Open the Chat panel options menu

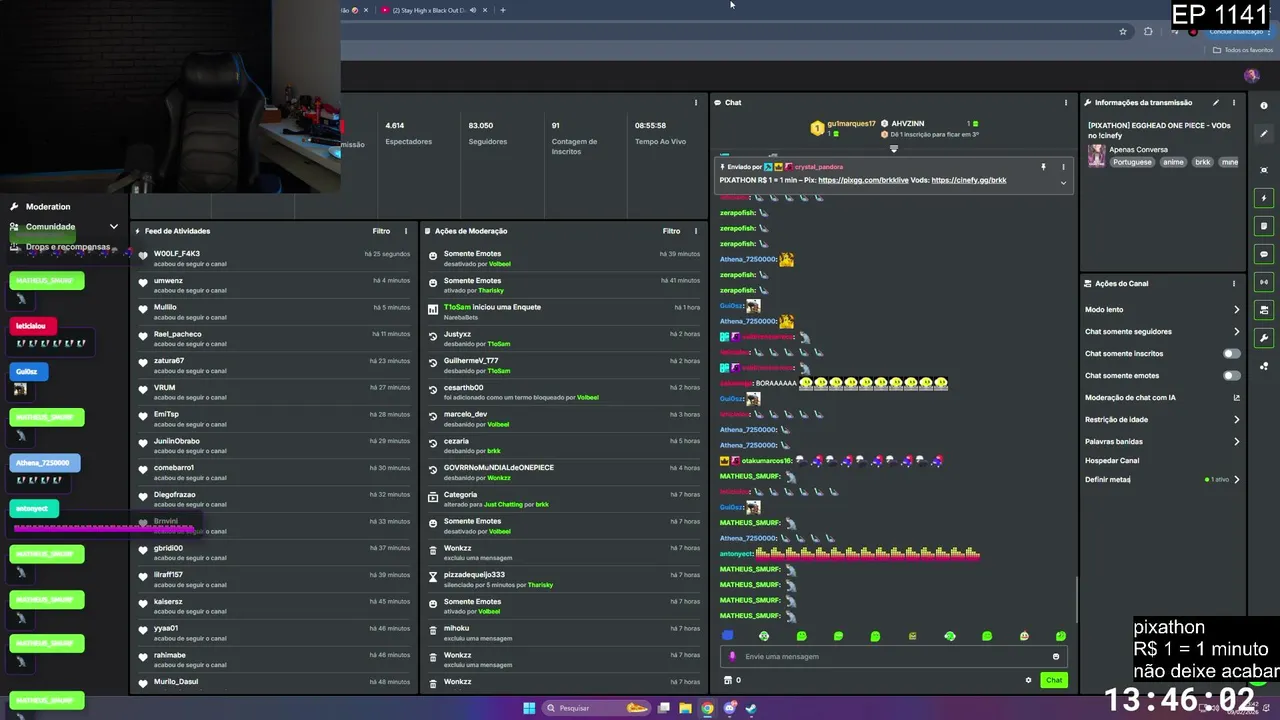1066,102
